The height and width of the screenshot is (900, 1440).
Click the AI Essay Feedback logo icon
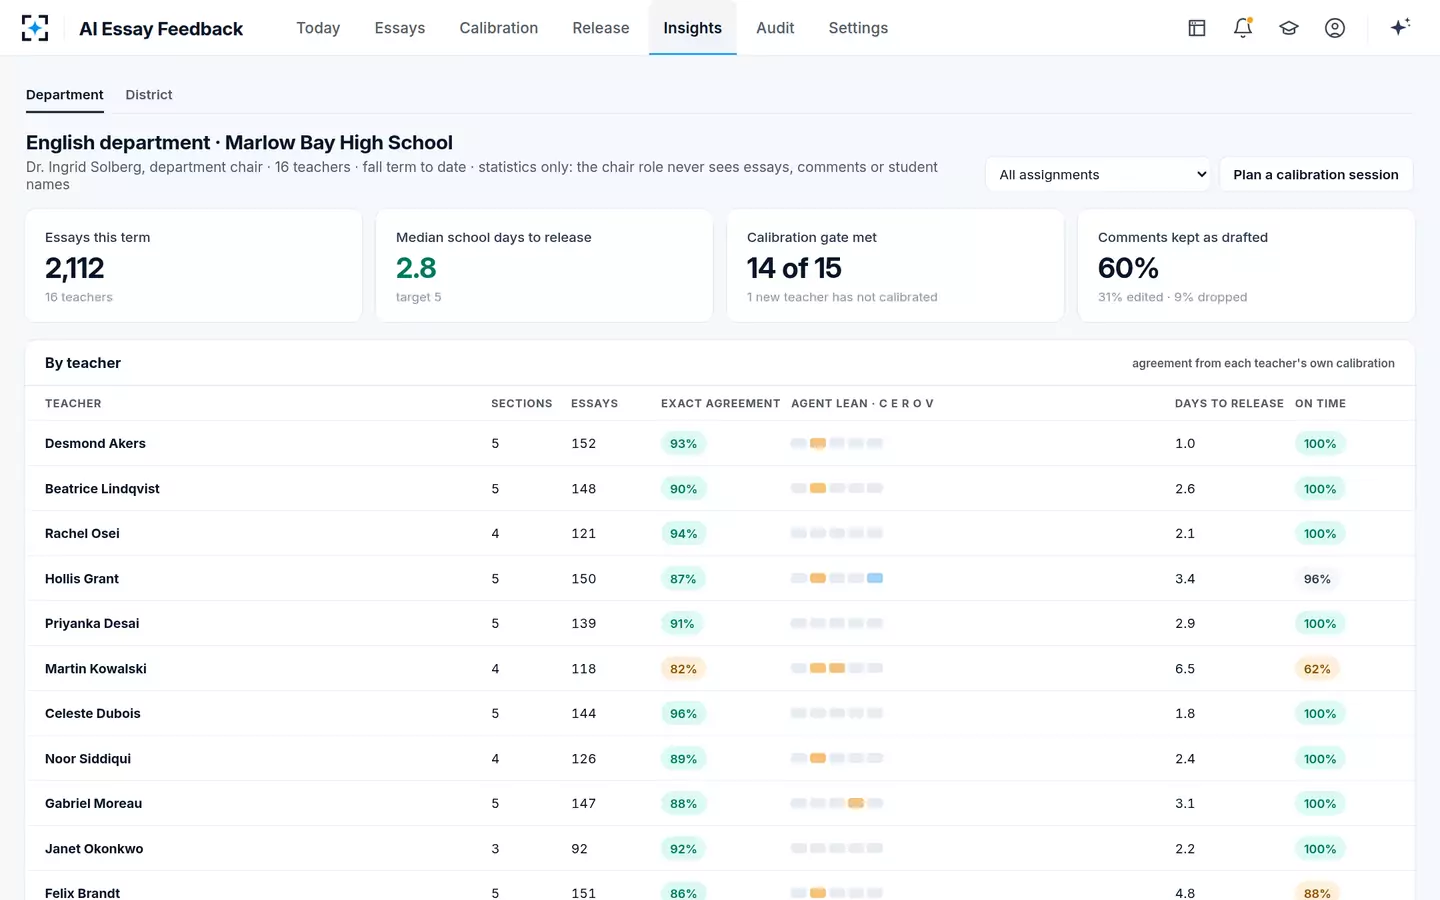35,28
